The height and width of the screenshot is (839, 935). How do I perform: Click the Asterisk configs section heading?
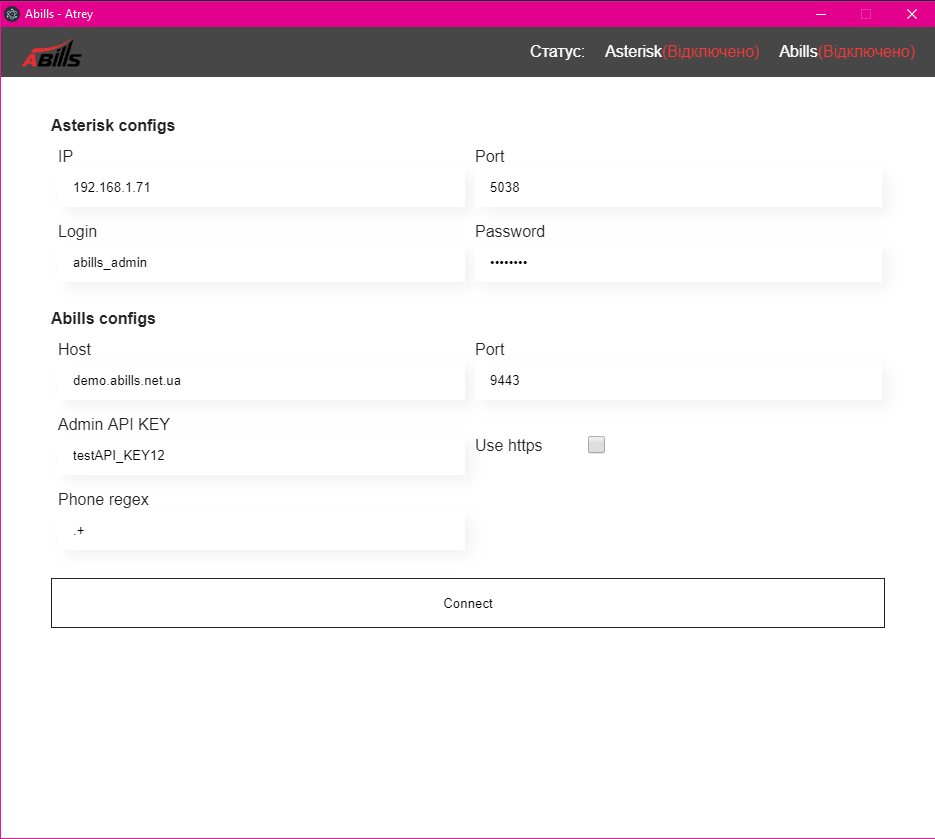click(113, 126)
